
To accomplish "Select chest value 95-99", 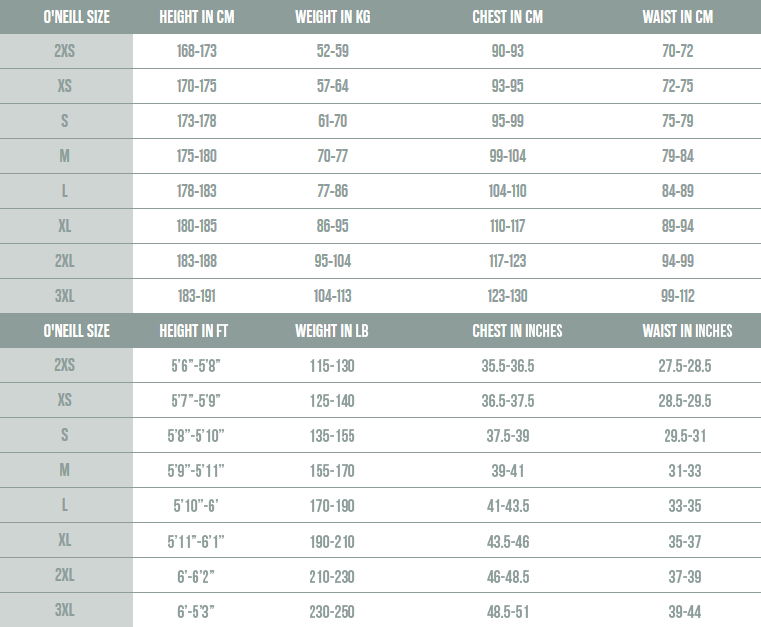I will (507, 121).
